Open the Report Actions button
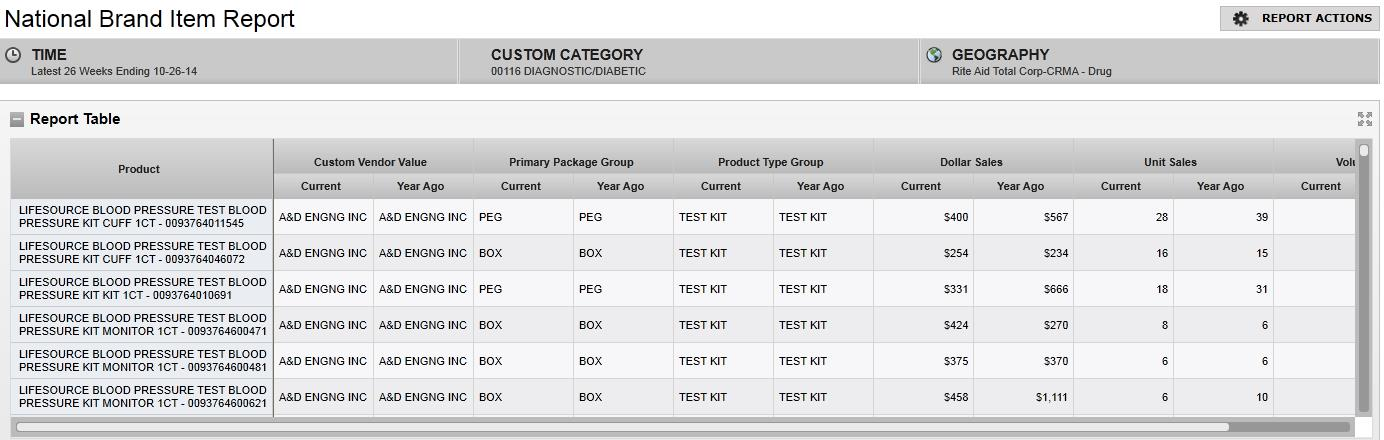1384x440 pixels. 1300,19
